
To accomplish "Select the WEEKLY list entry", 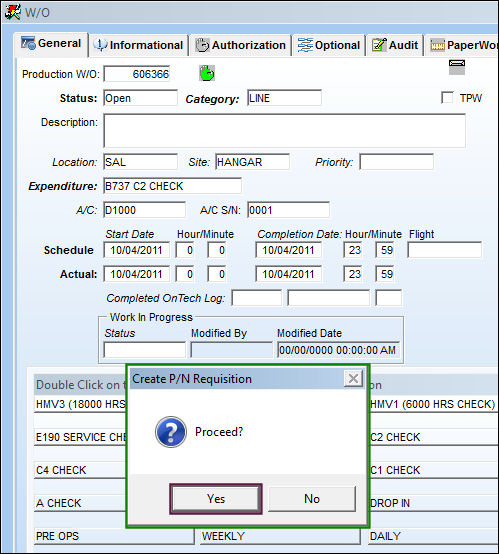I will click(281, 536).
